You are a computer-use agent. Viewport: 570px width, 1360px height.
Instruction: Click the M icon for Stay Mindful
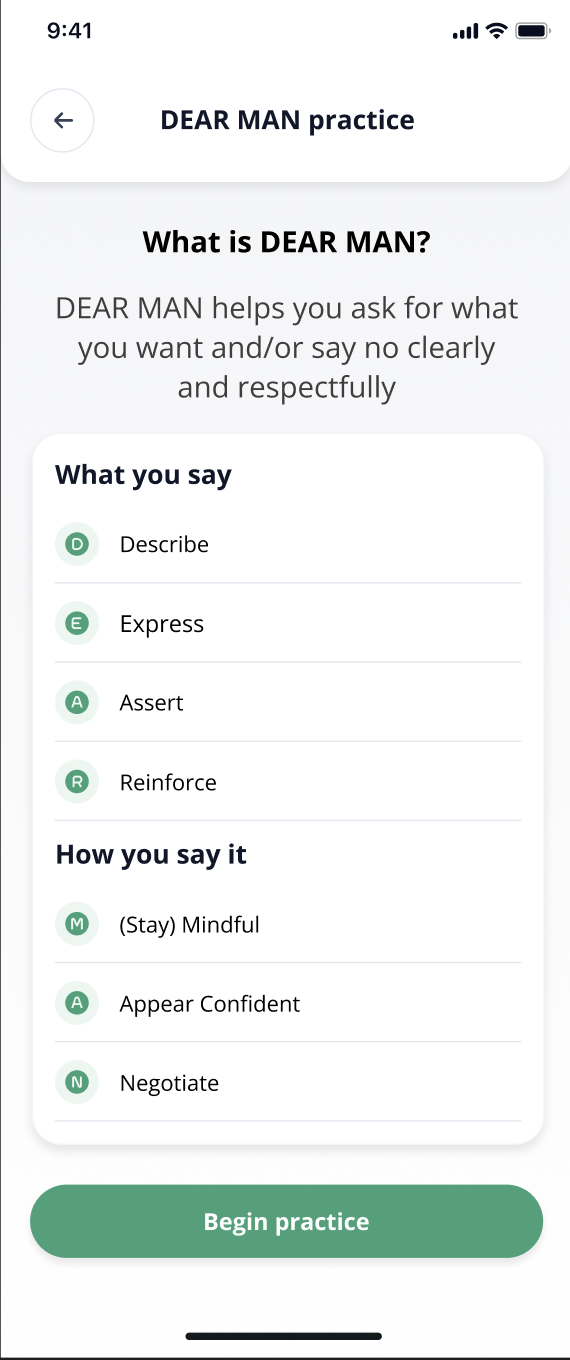(x=77, y=924)
